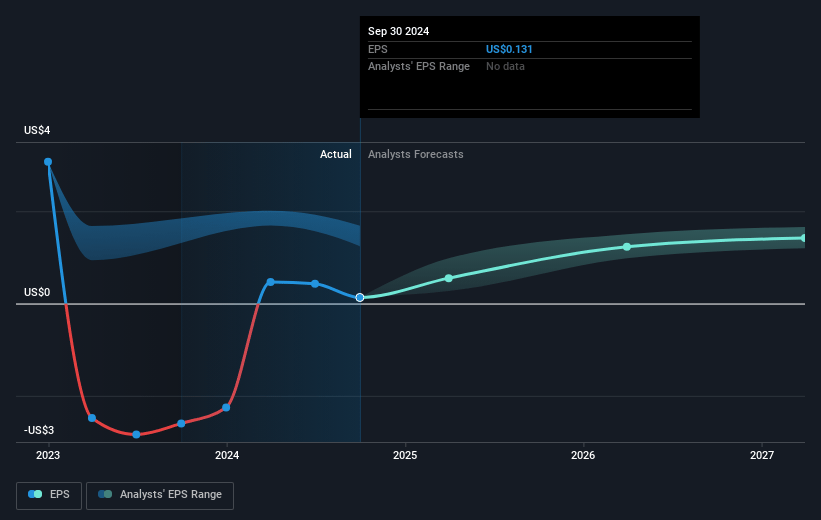
Task: Click the EPS data point at 2024 axis
Action: (226, 407)
